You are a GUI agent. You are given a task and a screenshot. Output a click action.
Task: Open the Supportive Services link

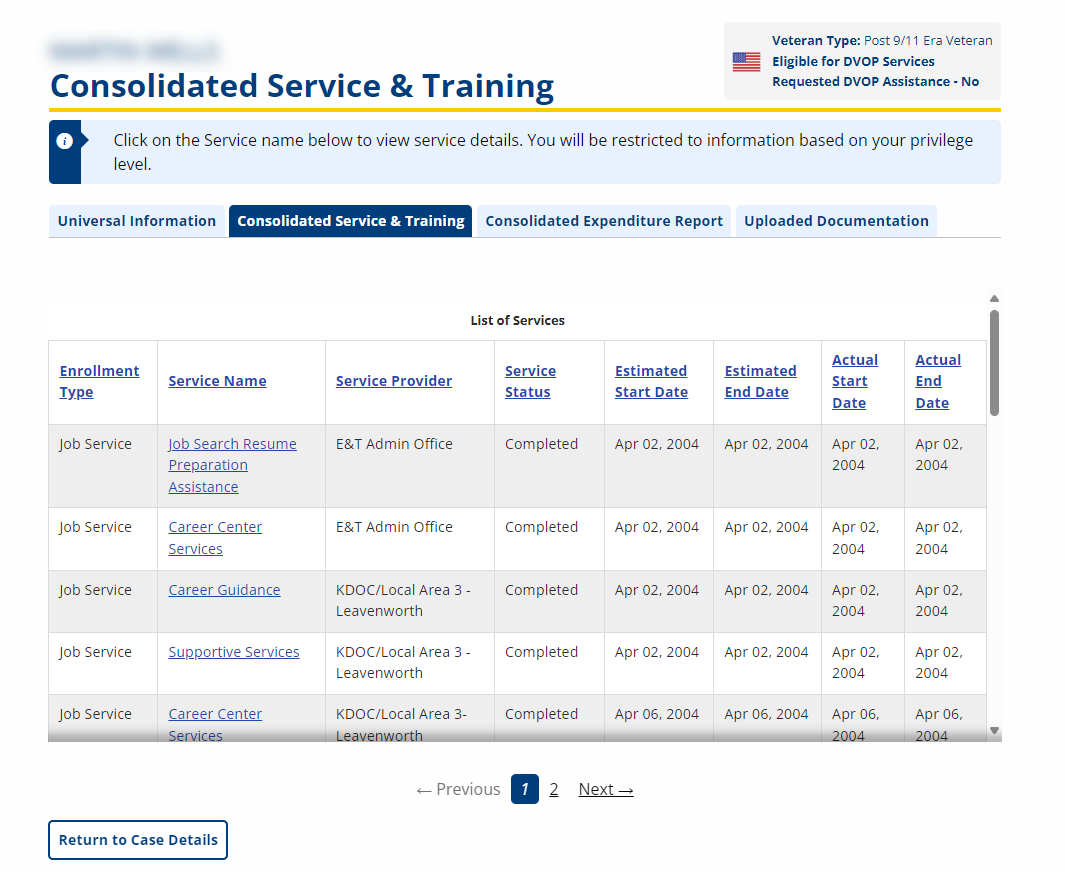tap(234, 652)
